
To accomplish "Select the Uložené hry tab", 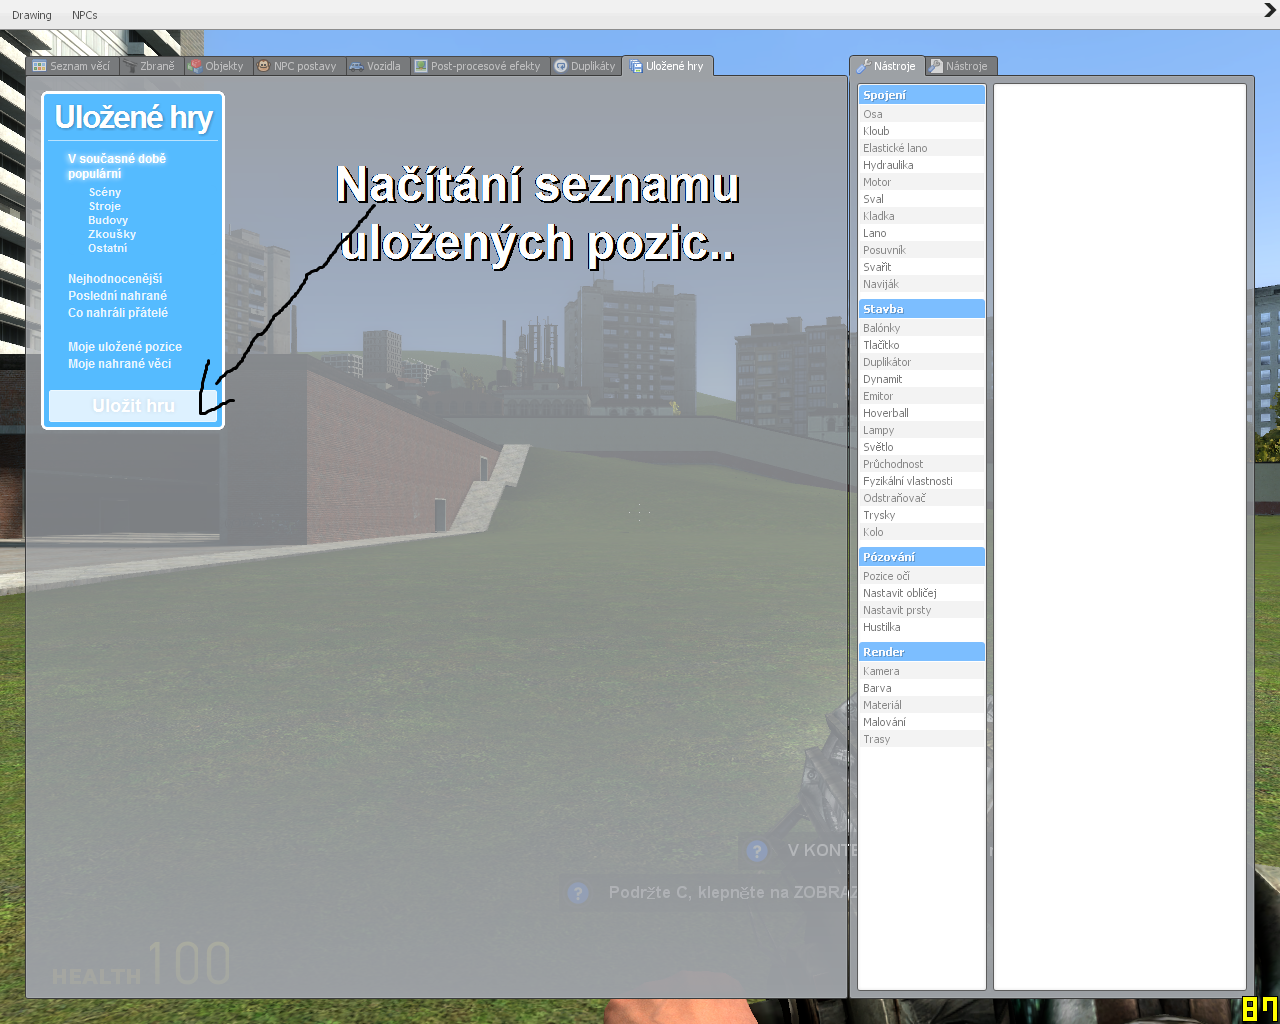I will 667,66.
